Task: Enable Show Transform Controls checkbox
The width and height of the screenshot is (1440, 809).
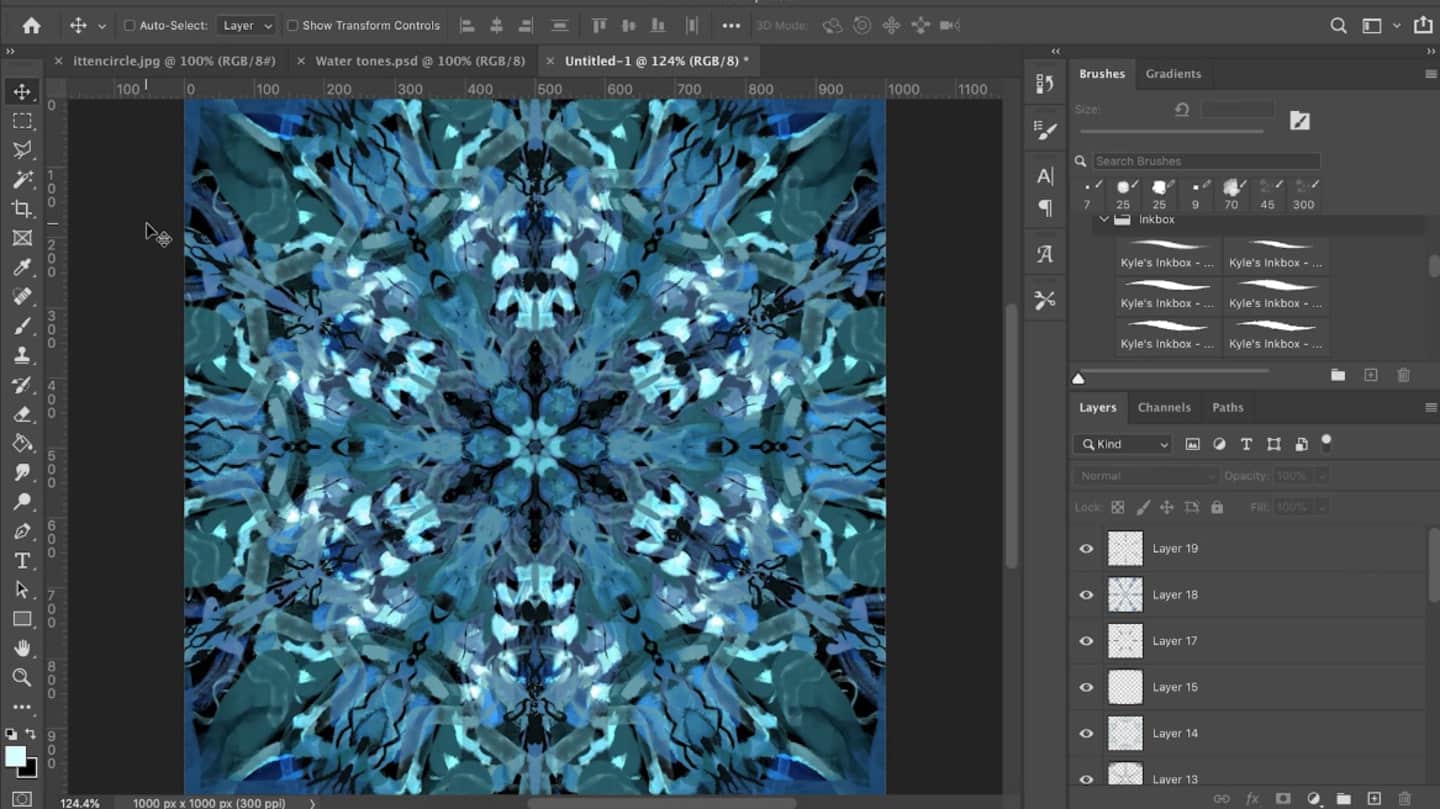Action: click(292, 25)
